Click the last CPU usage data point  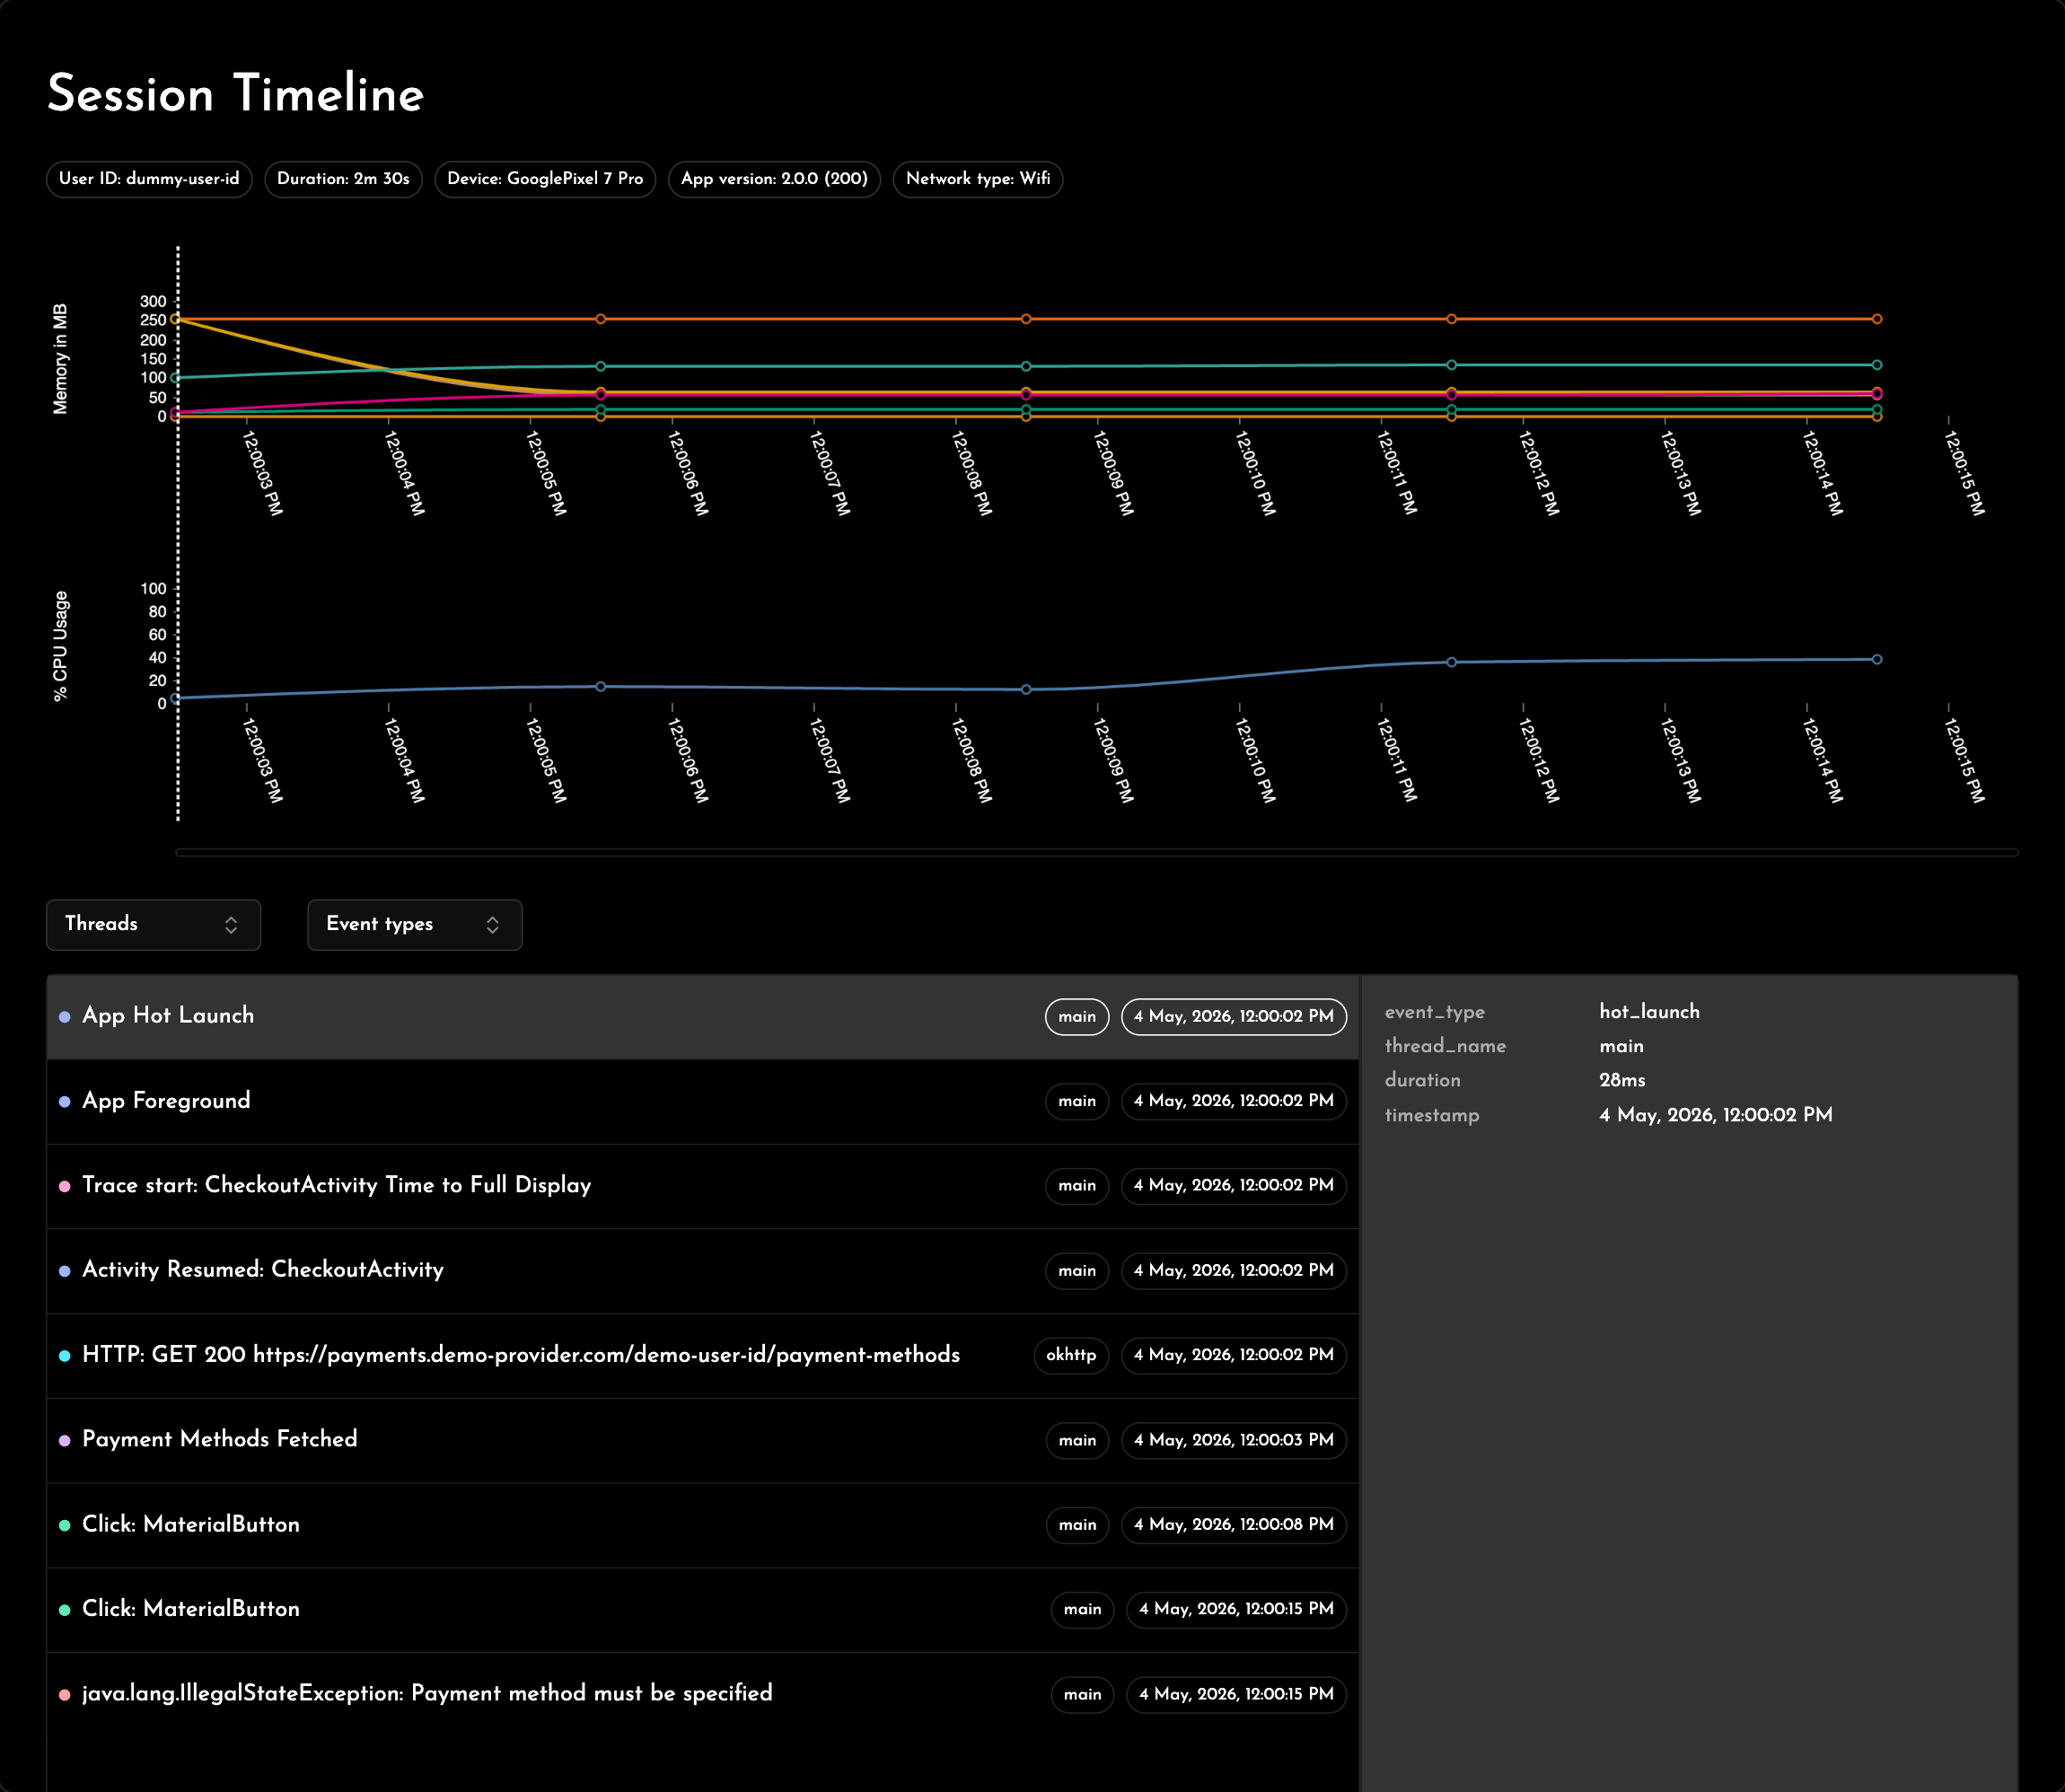[1877, 659]
